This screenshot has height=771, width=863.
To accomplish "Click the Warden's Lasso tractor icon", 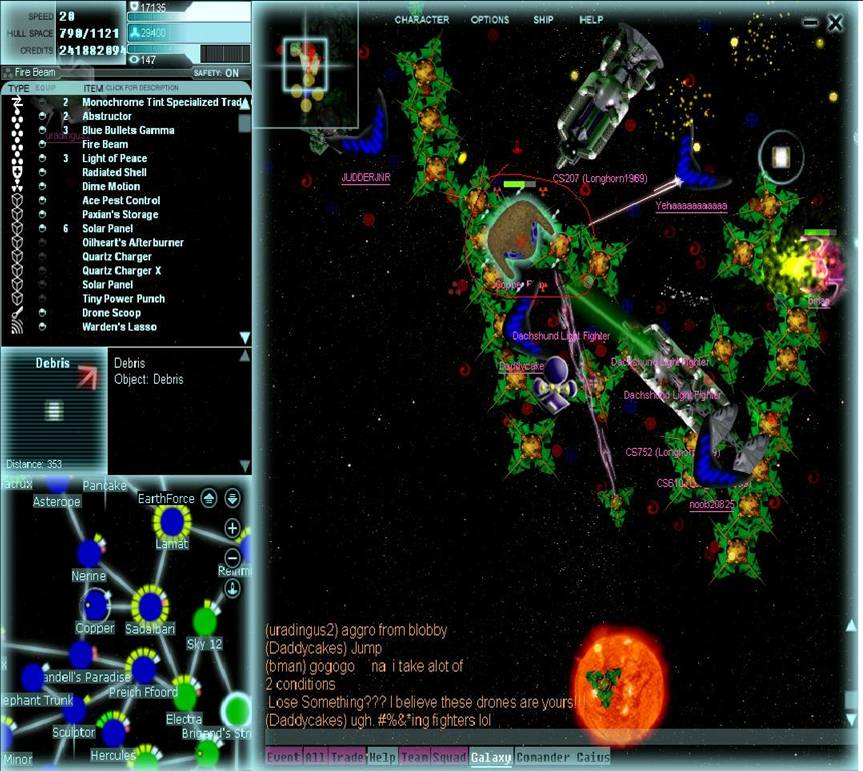I will click(15, 327).
